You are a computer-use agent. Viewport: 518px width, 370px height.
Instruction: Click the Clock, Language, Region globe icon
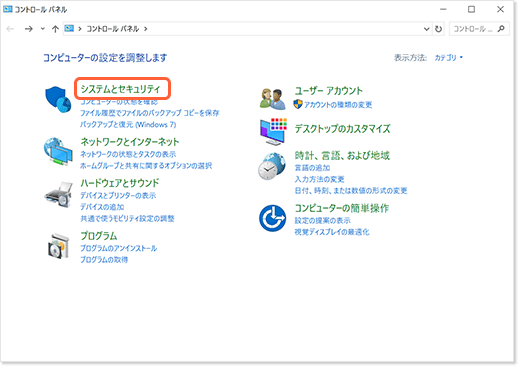coord(272,166)
